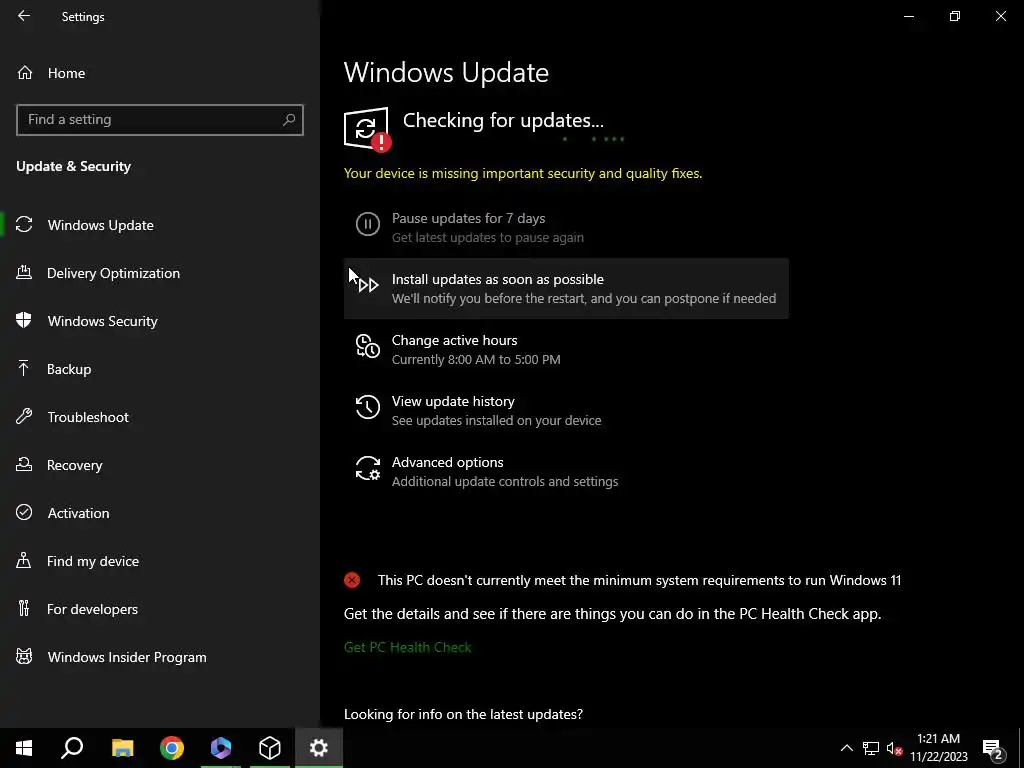Open View update history
Viewport: 1024px width, 768px height.
566,410
